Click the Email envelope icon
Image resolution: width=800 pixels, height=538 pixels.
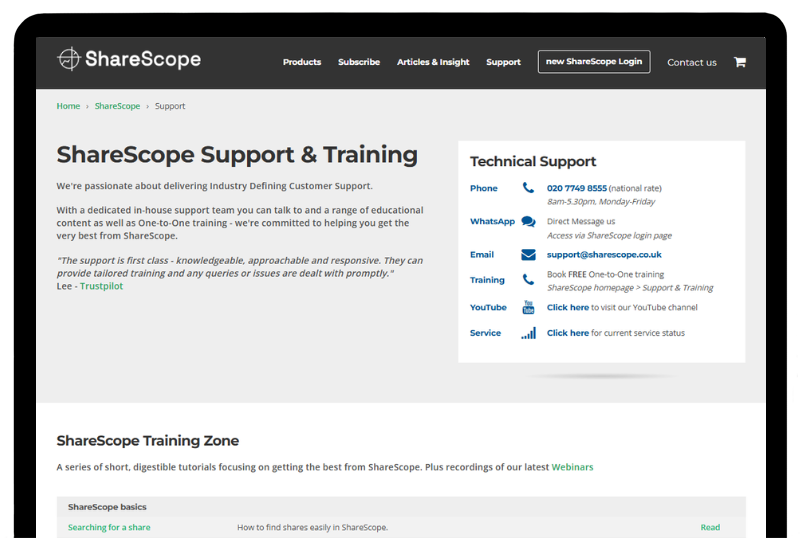tap(528, 255)
